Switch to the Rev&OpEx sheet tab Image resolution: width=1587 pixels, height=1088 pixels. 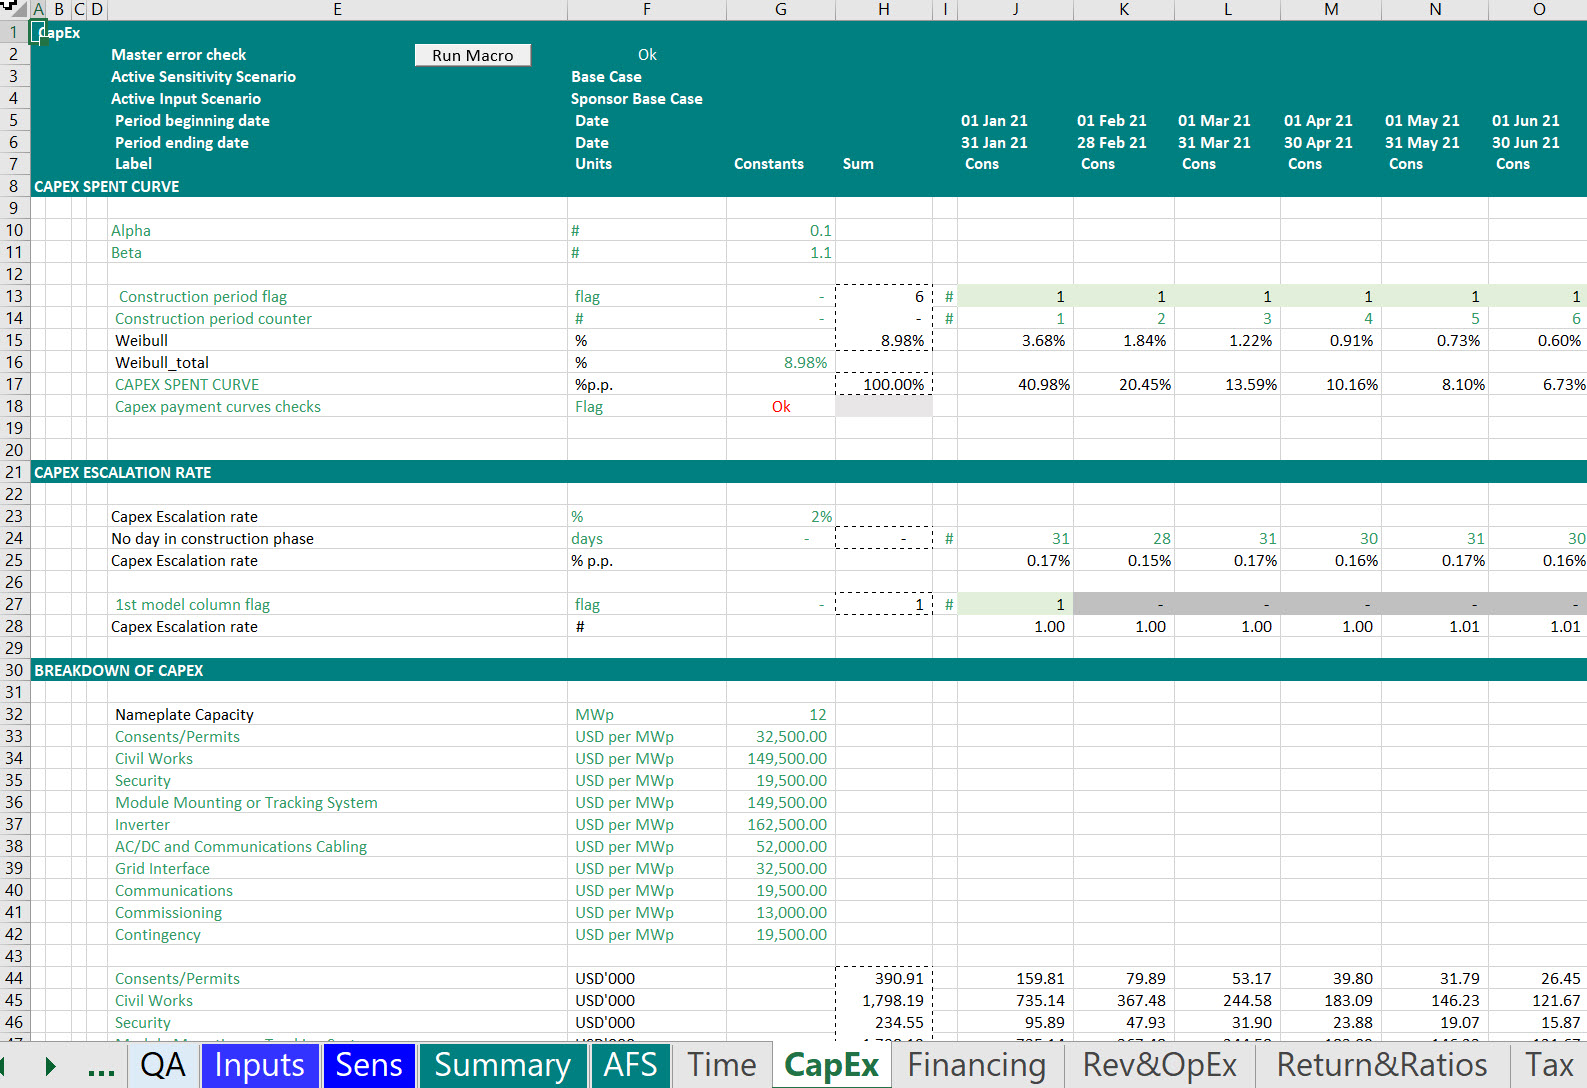[x=1160, y=1065]
